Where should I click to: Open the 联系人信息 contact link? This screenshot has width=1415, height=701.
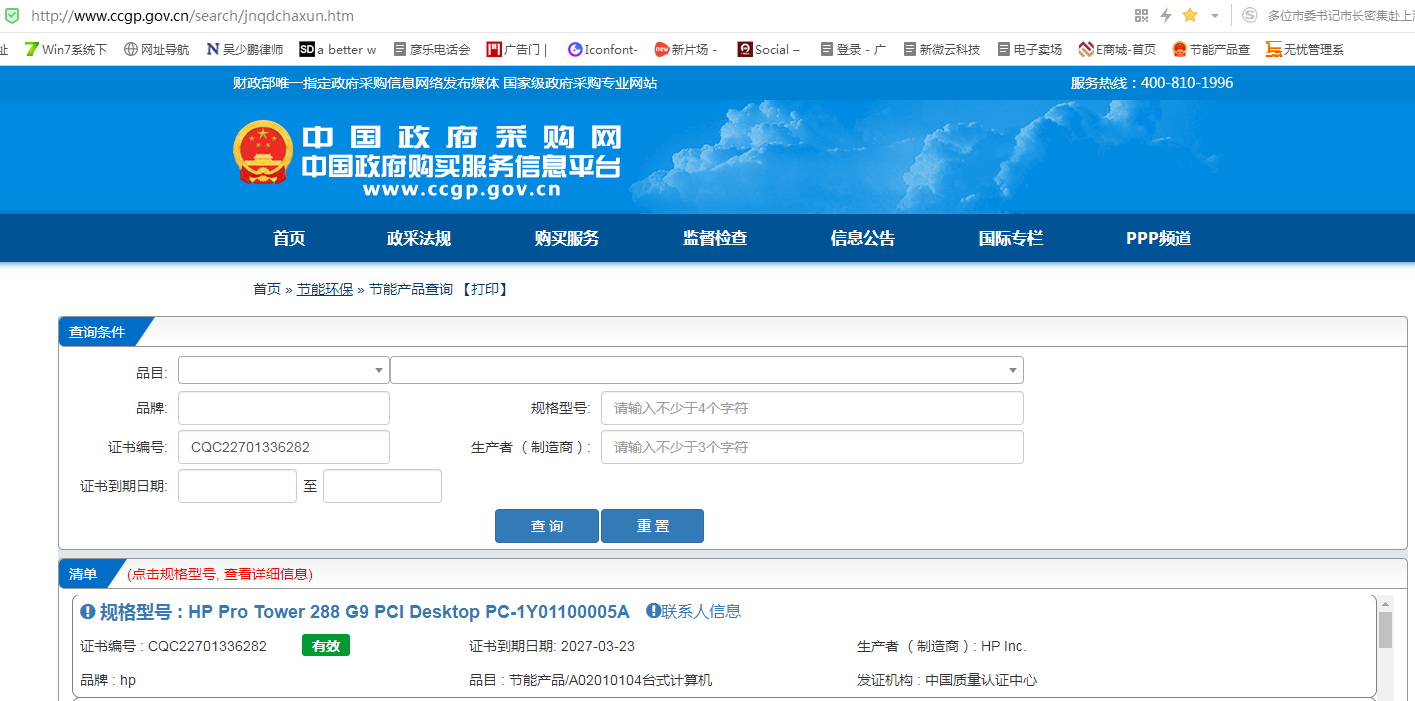point(701,611)
